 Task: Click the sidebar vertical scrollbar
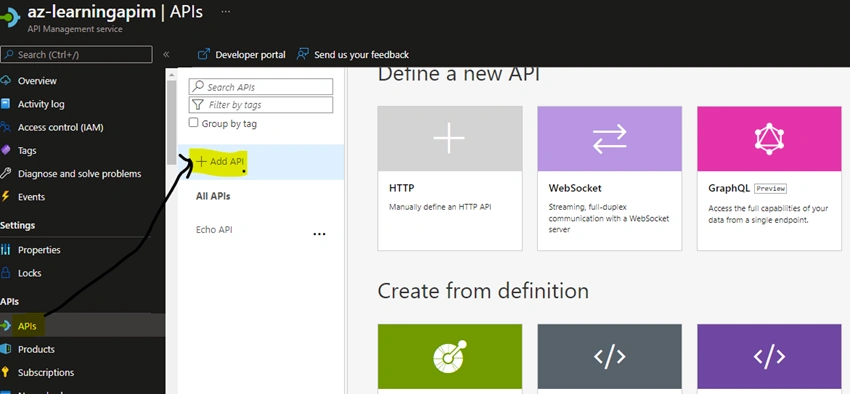coord(171,122)
